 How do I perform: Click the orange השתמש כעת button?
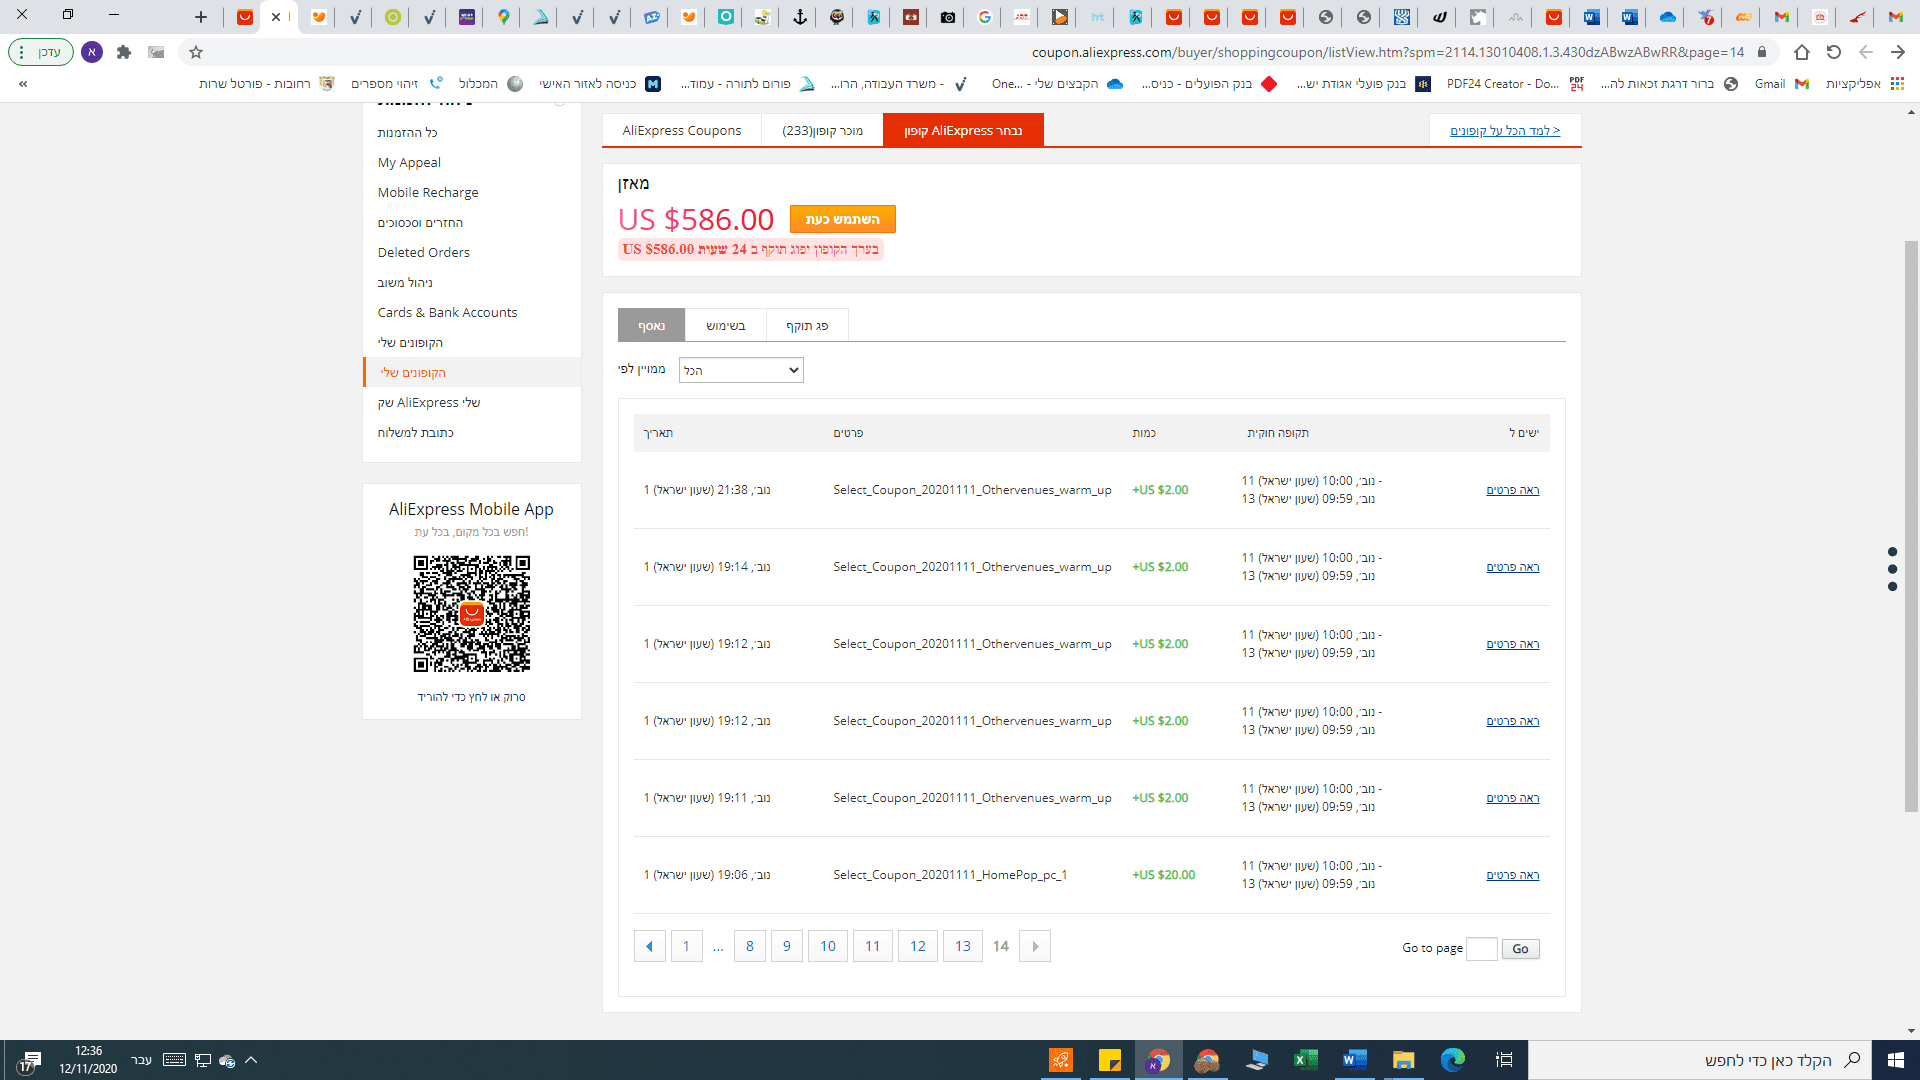pos(842,219)
